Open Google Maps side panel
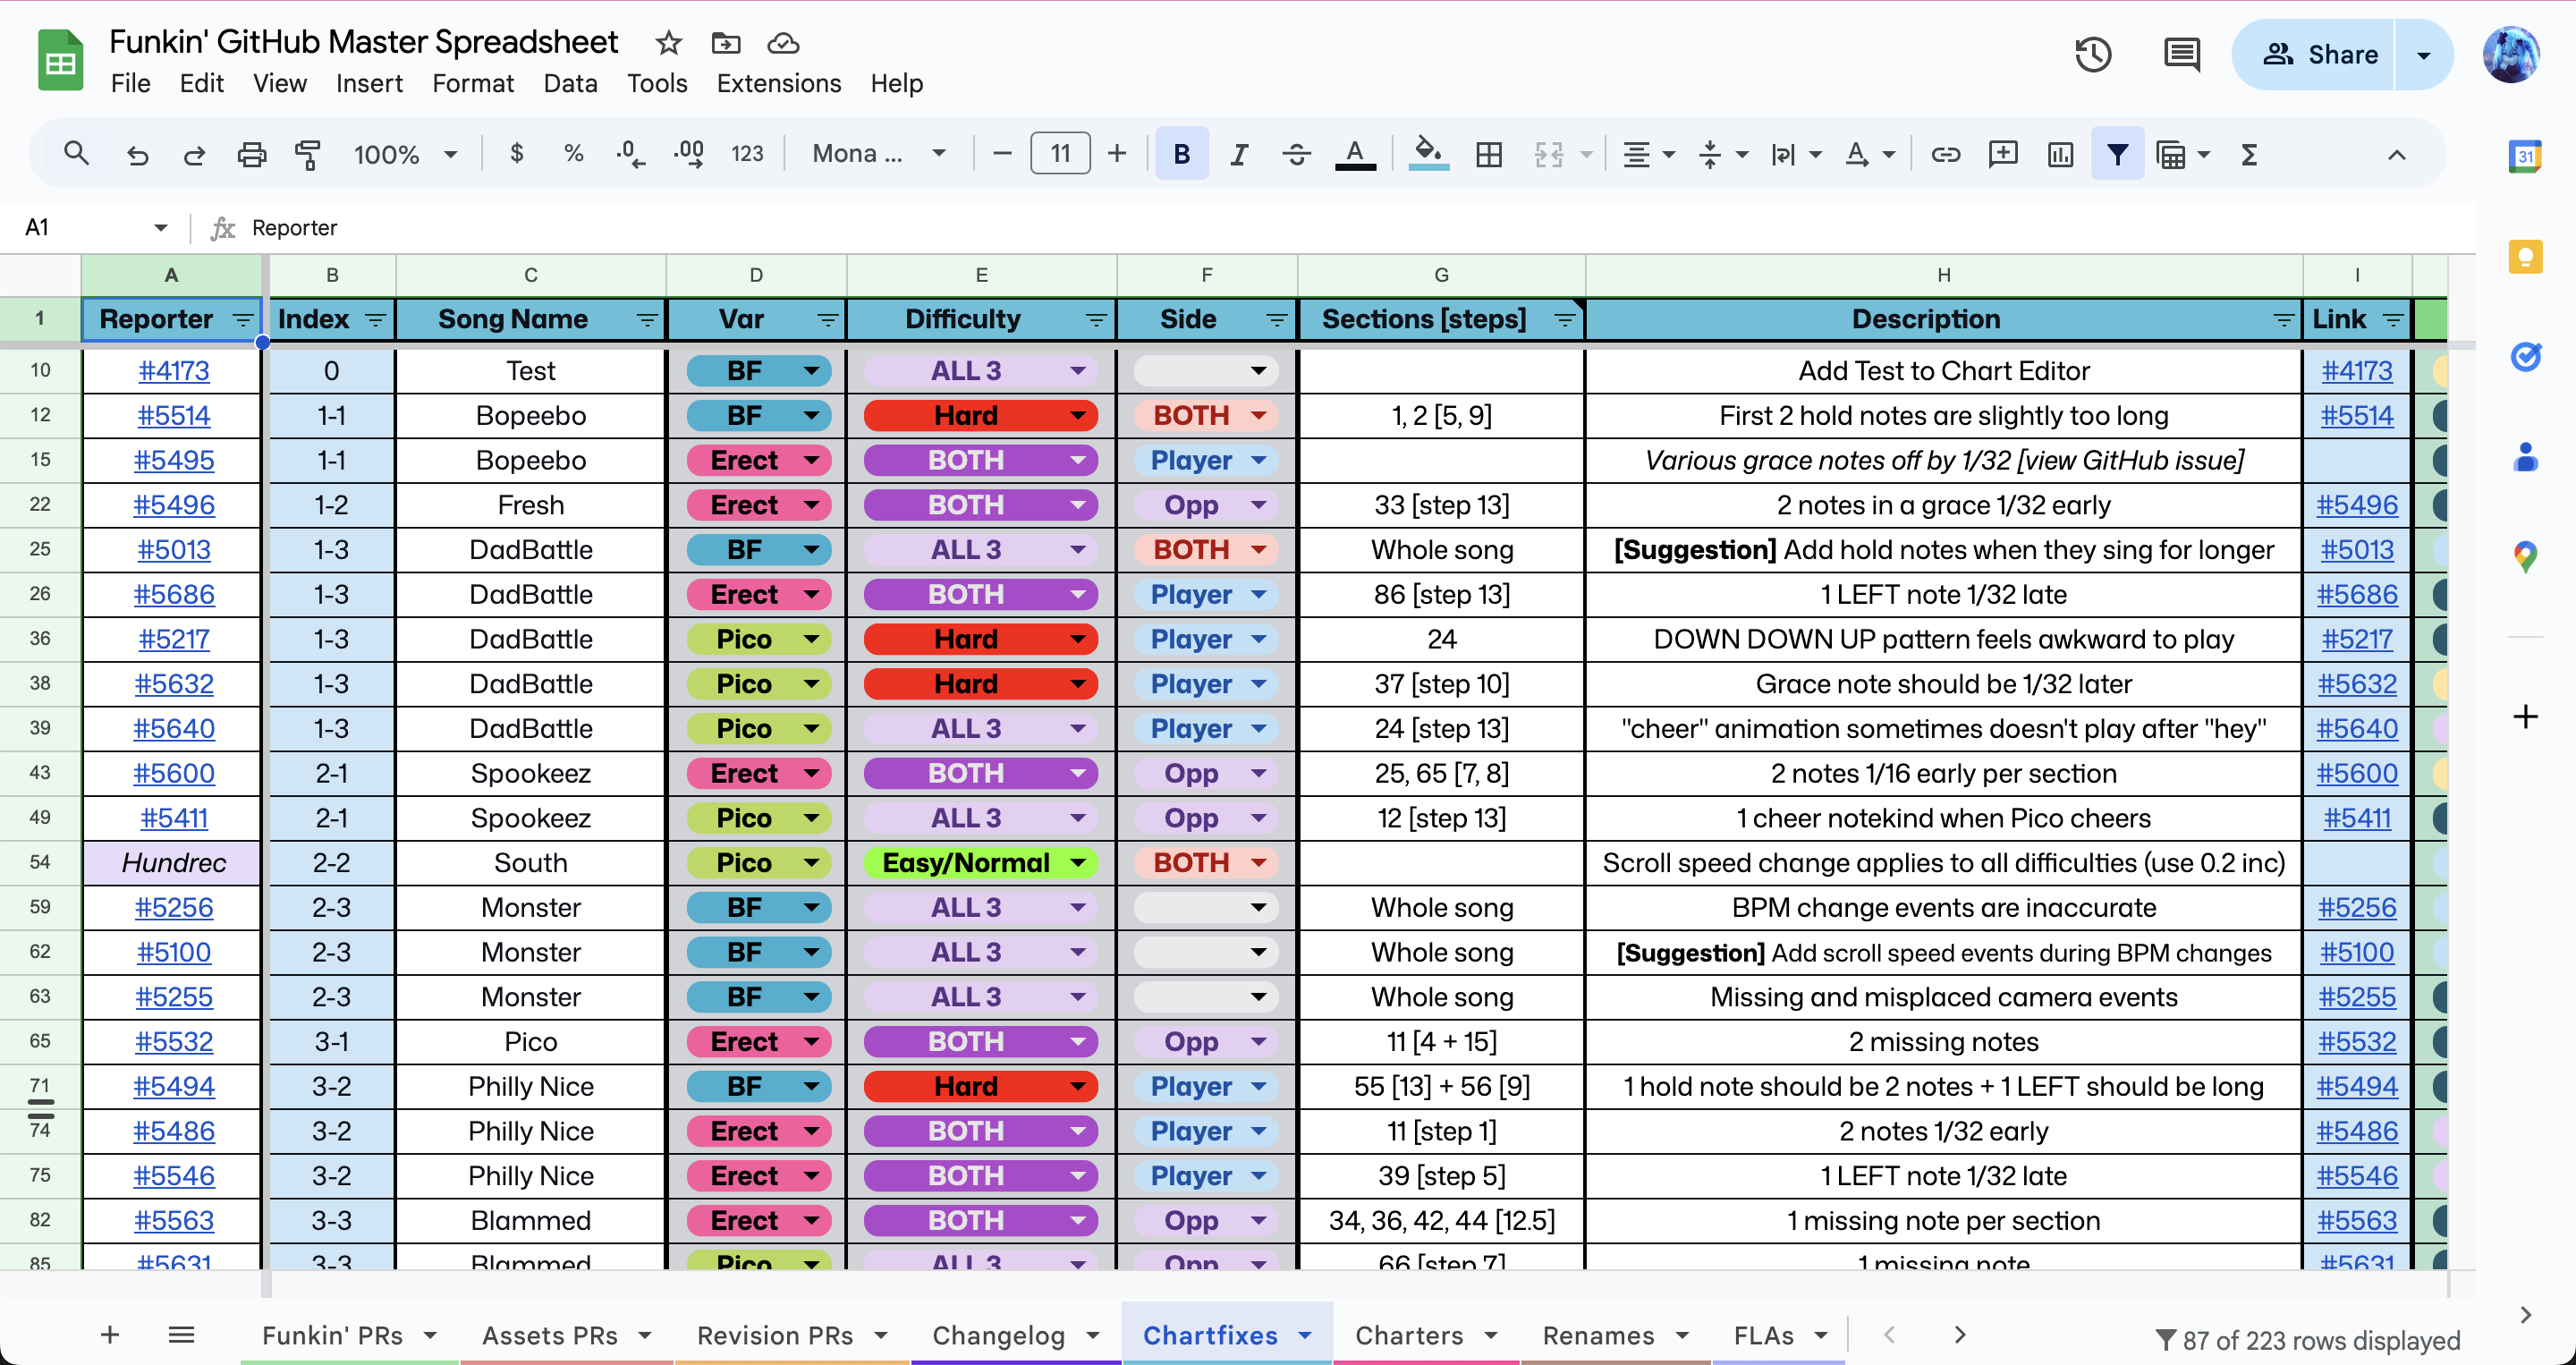This screenshot has width=2576, height=1365. click(2526, 556)
